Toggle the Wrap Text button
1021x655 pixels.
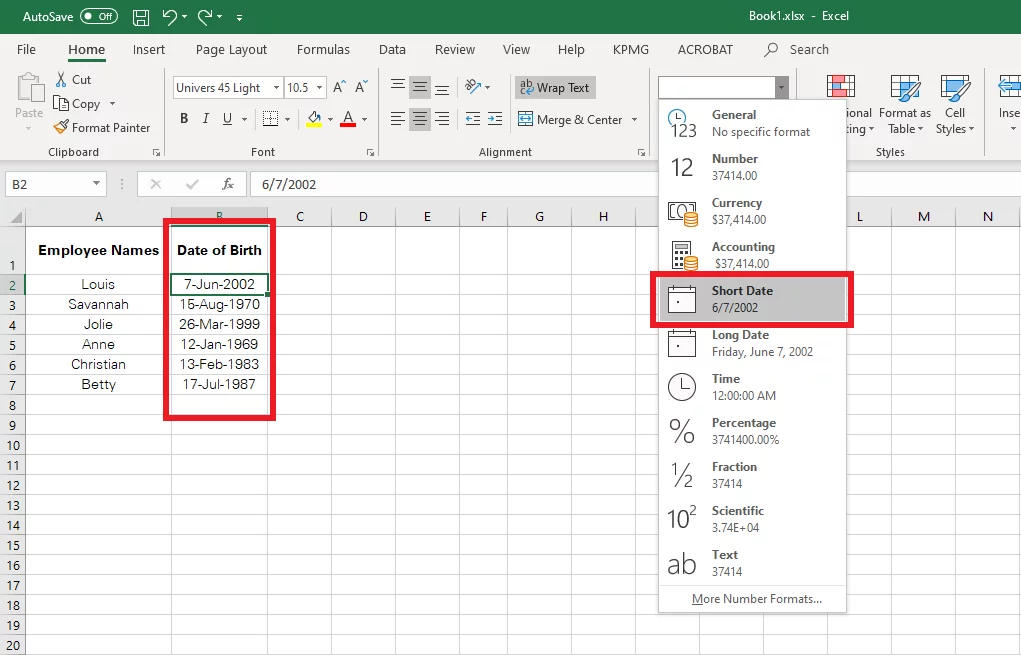click(555, 88)
